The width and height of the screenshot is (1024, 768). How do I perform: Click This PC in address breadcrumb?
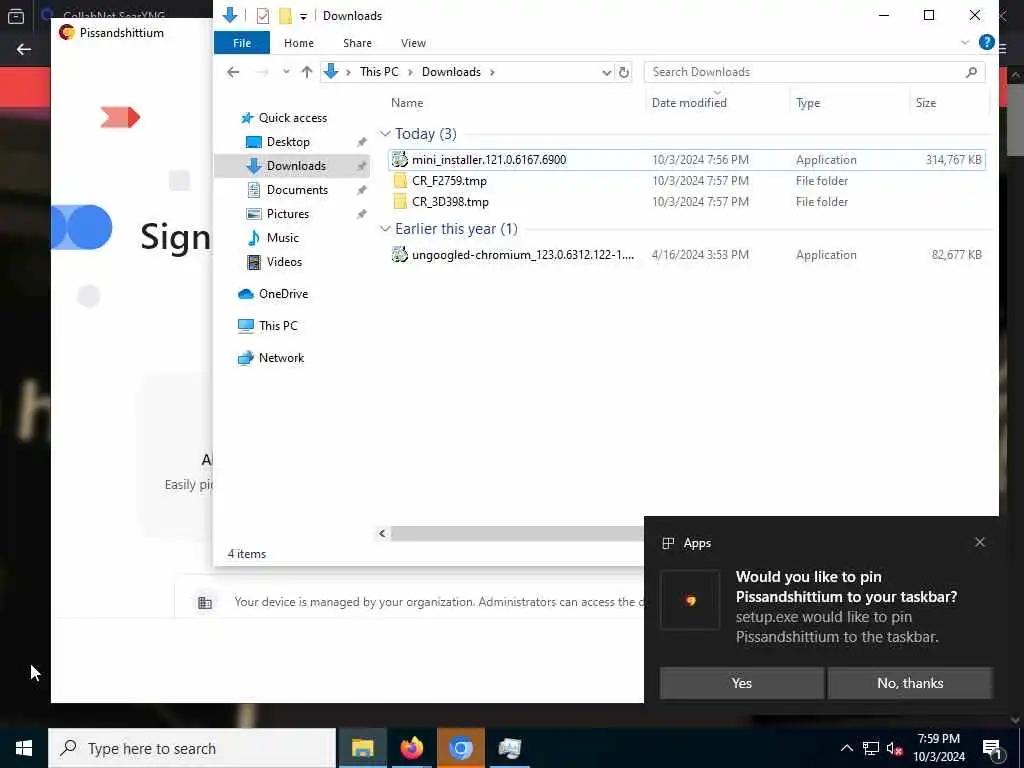click(379, 72)
